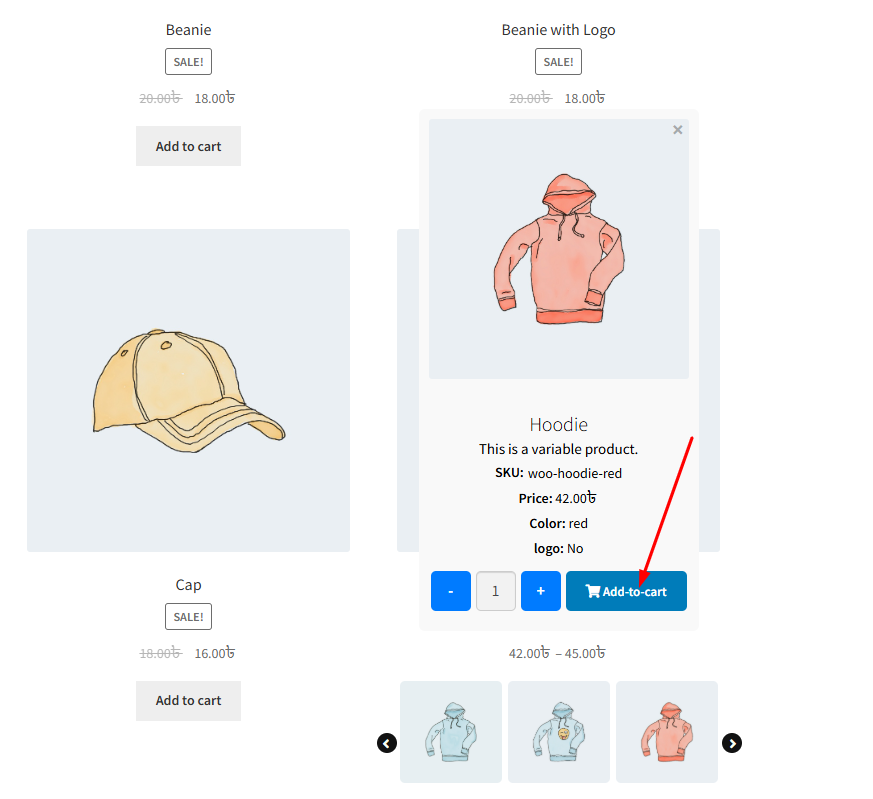
Task: Click the quantity input field
Action: pos(496,591)
